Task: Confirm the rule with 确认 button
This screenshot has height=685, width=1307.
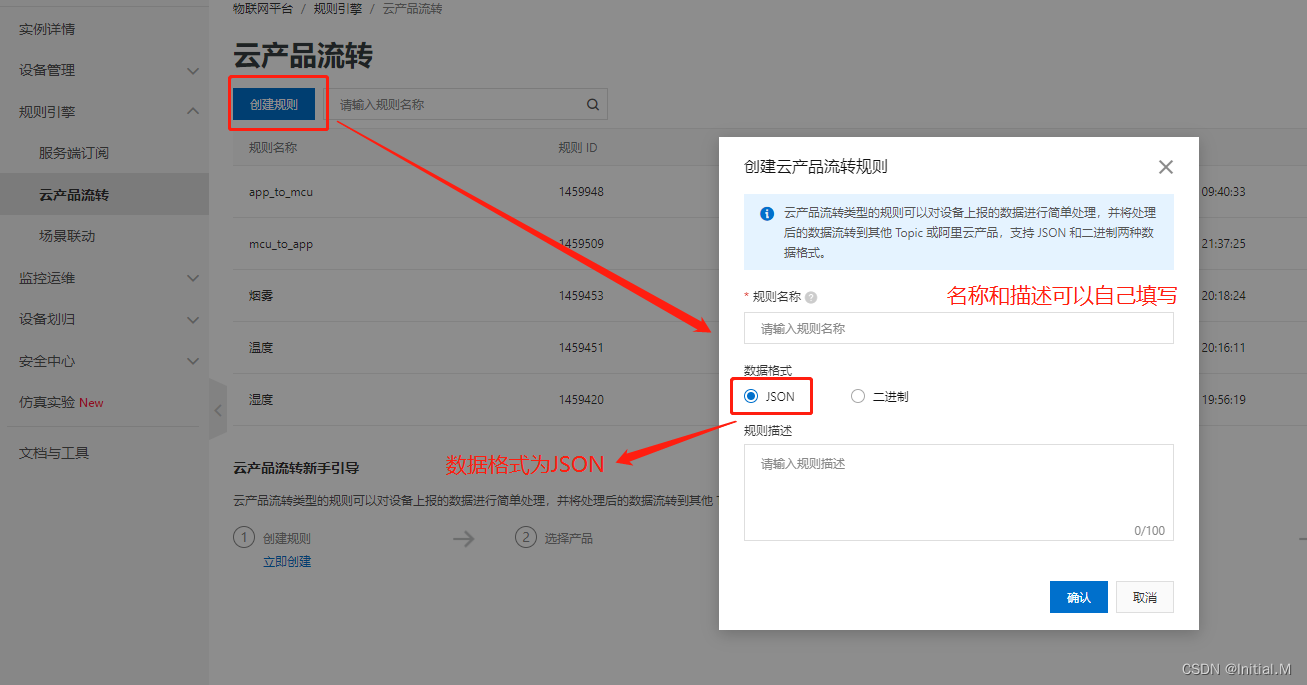Action: click(1079, 597)
